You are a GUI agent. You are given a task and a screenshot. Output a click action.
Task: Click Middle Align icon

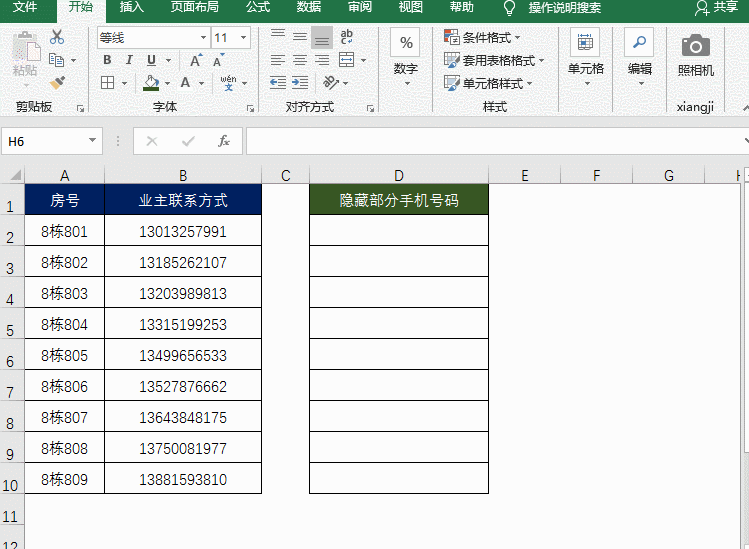300,36
